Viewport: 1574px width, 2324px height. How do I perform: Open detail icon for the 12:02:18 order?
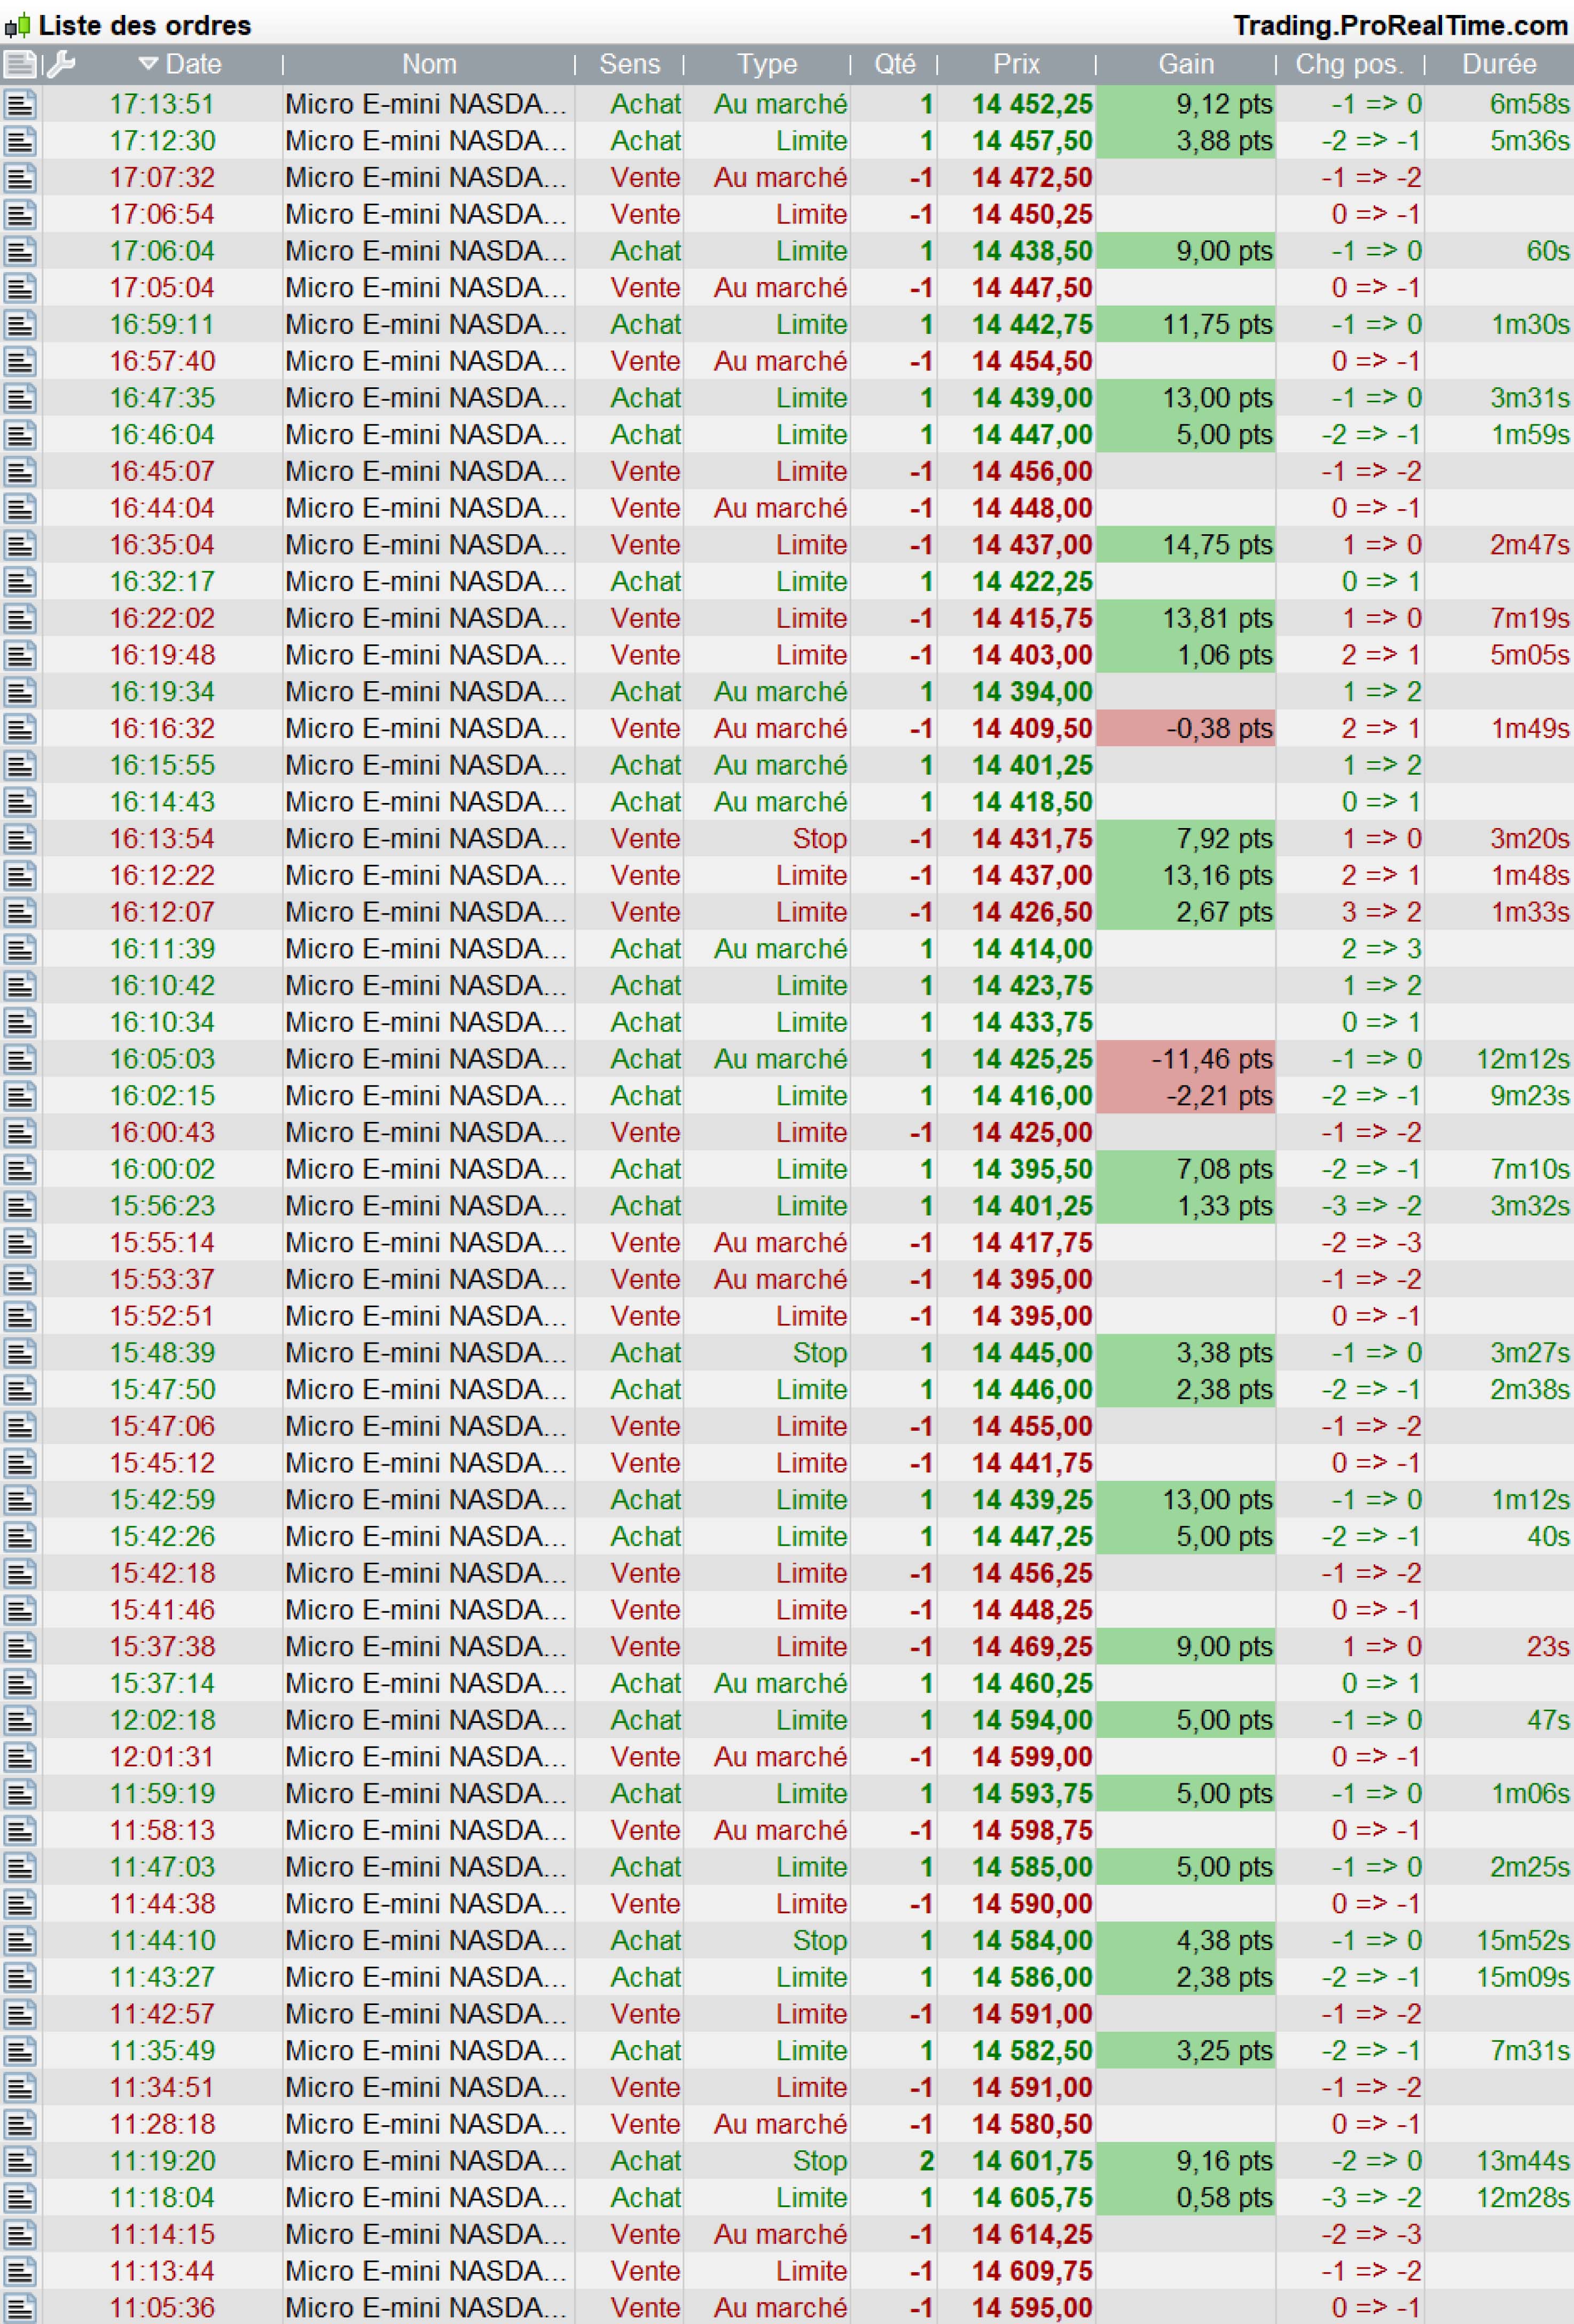point(20,1720)
